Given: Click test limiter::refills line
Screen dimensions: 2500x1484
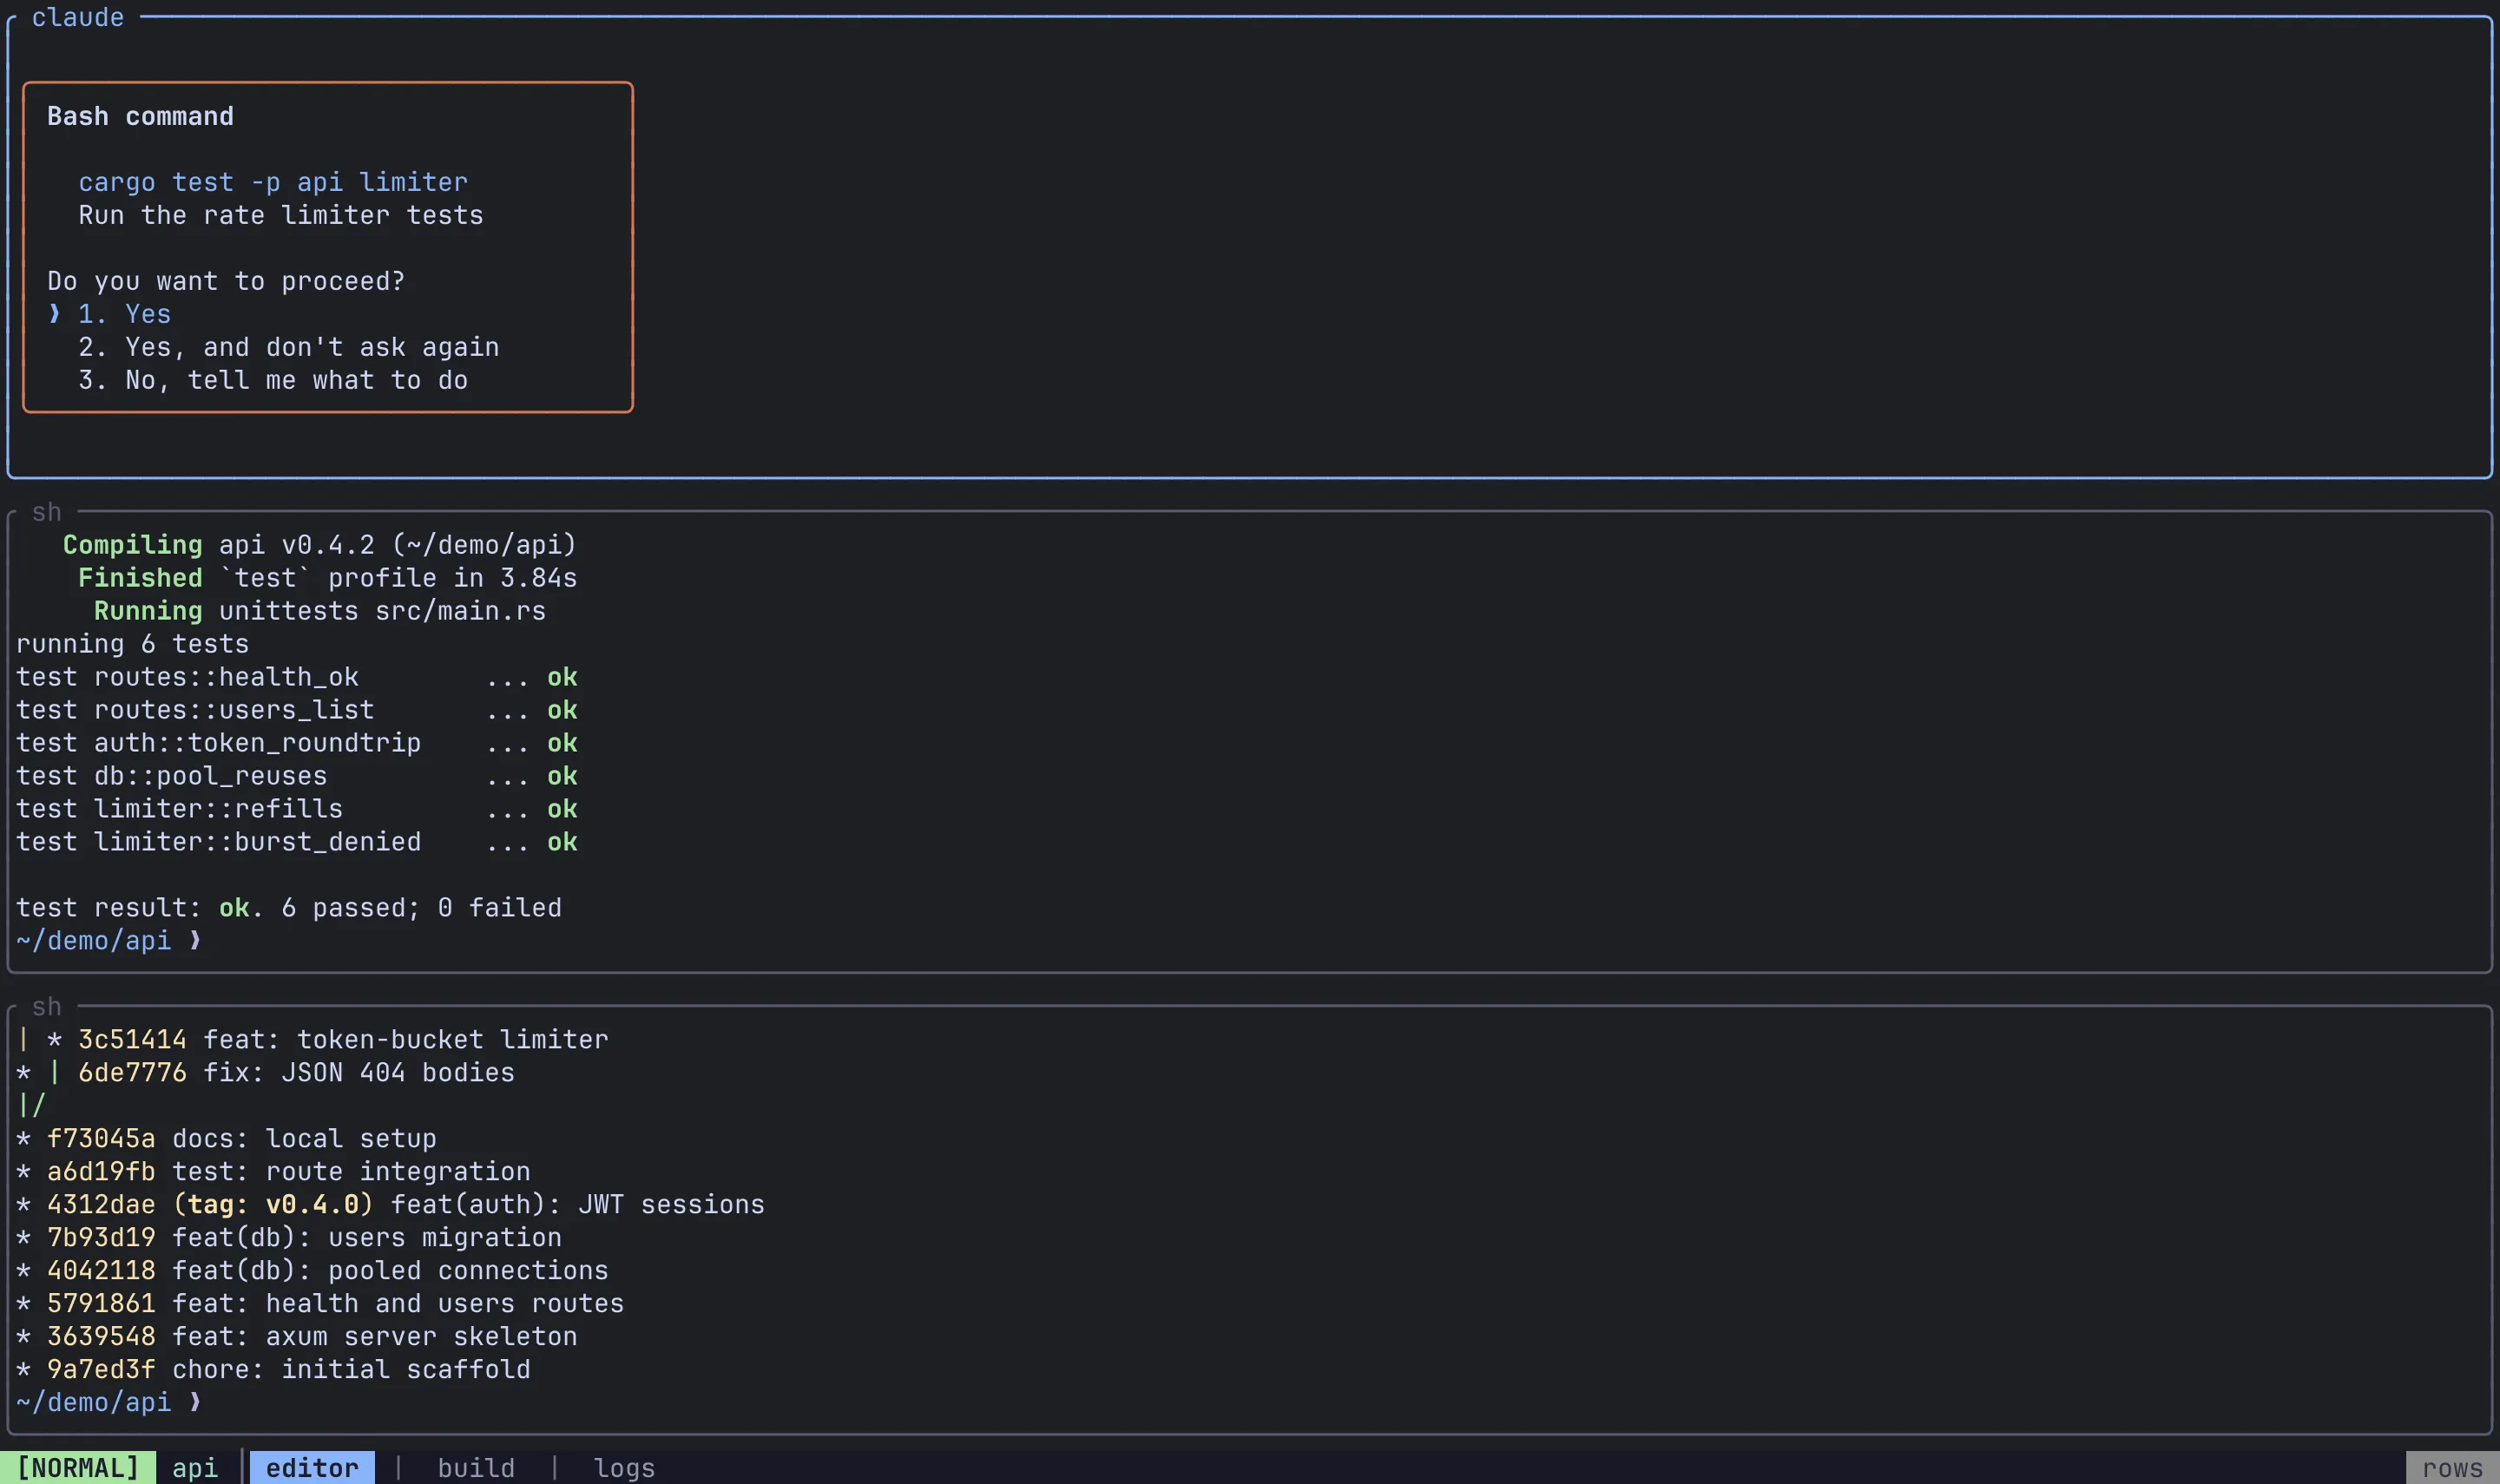Looking at the screenshot, I should click(297, 809).
